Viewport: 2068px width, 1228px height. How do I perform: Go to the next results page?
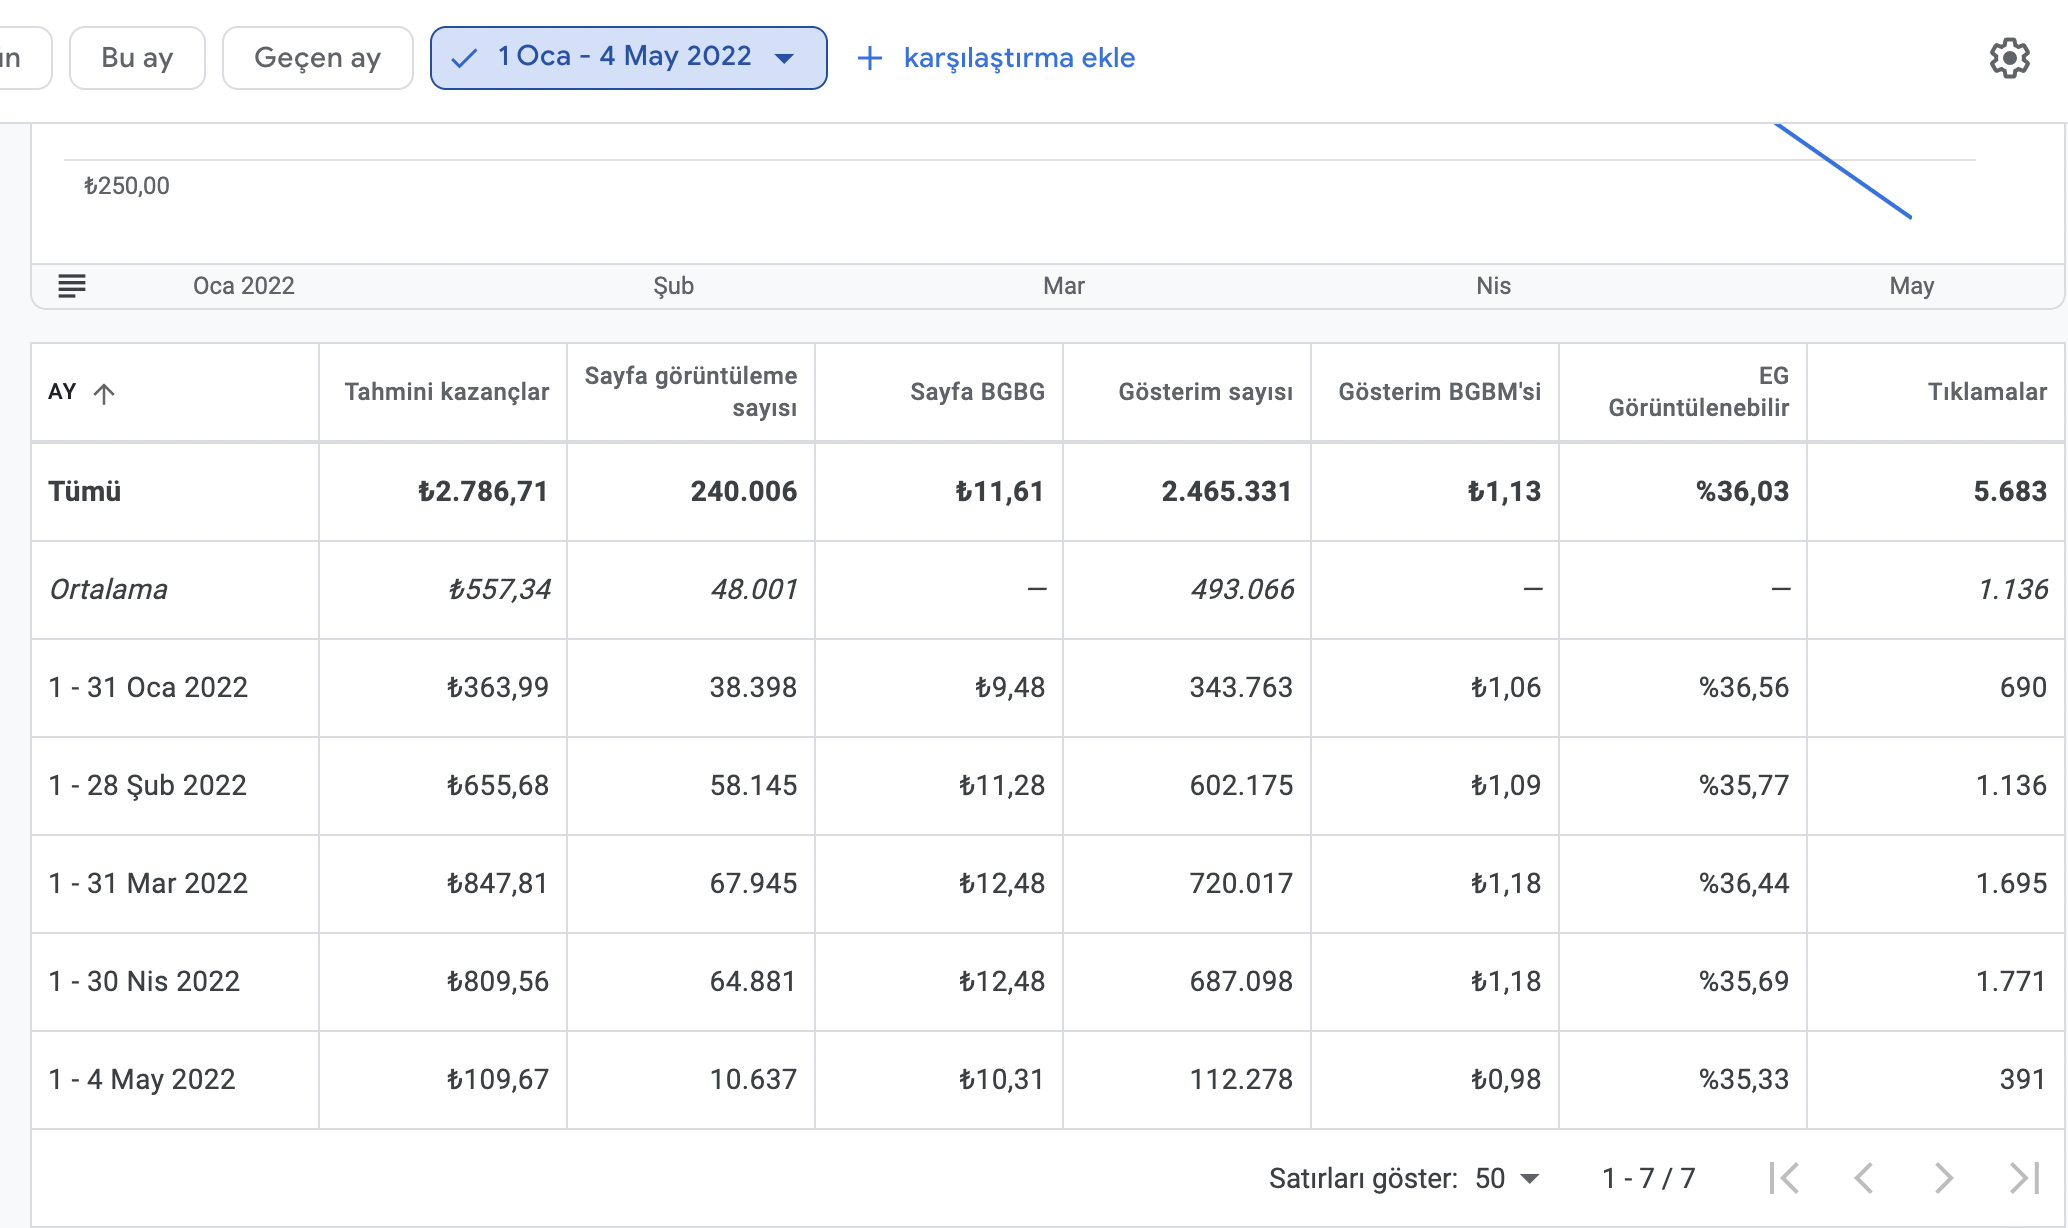click(x=1943, y=1178)
